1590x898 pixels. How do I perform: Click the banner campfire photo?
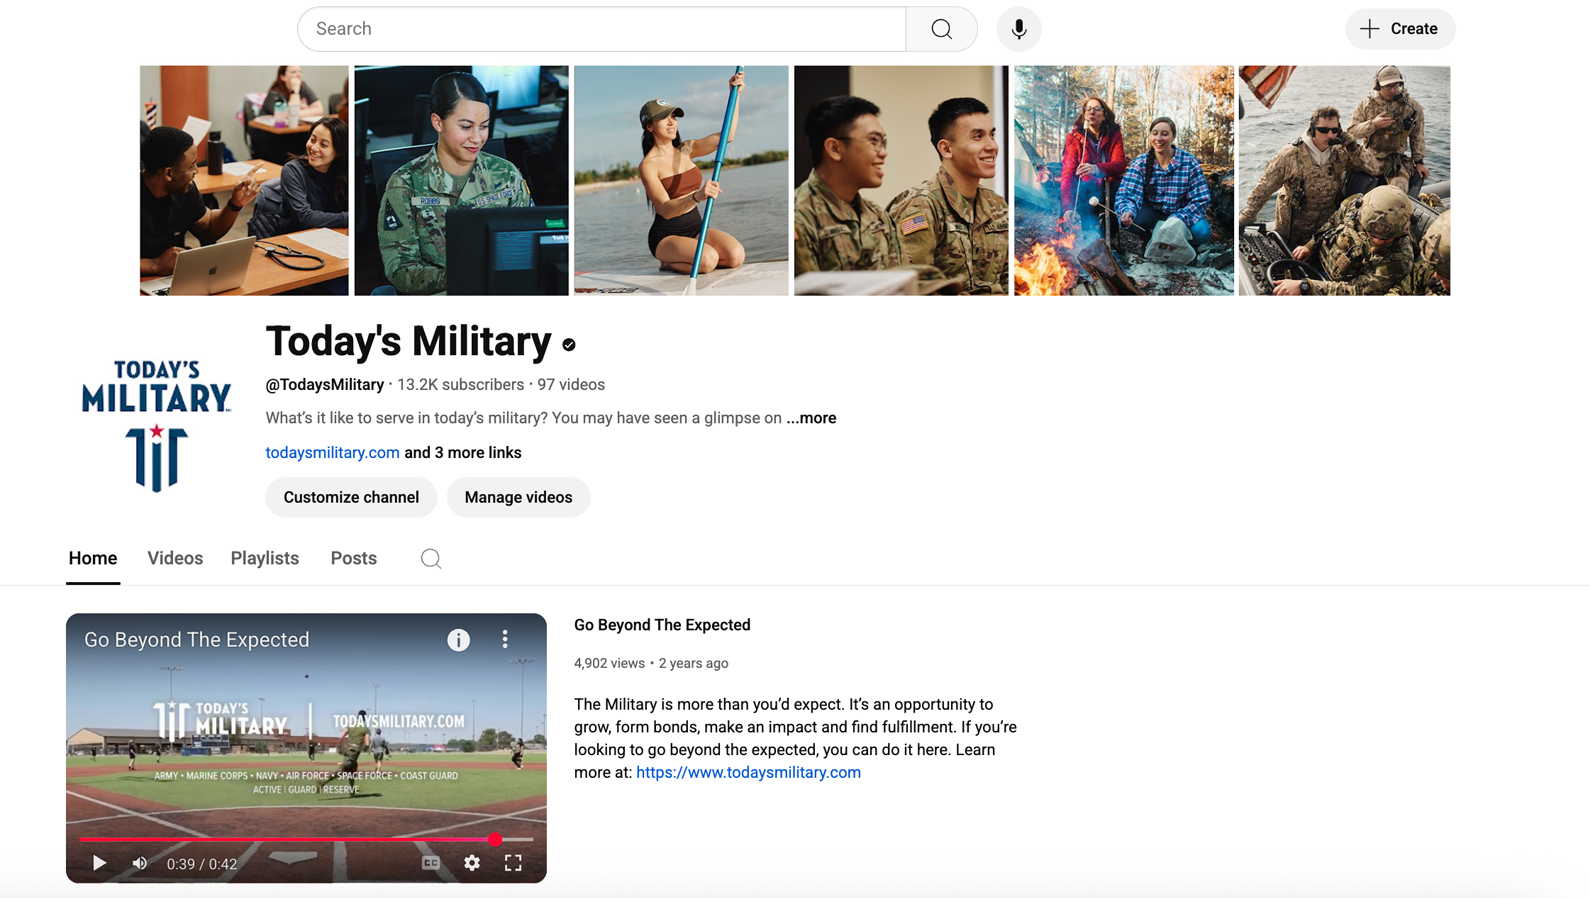pos(1123,181)
